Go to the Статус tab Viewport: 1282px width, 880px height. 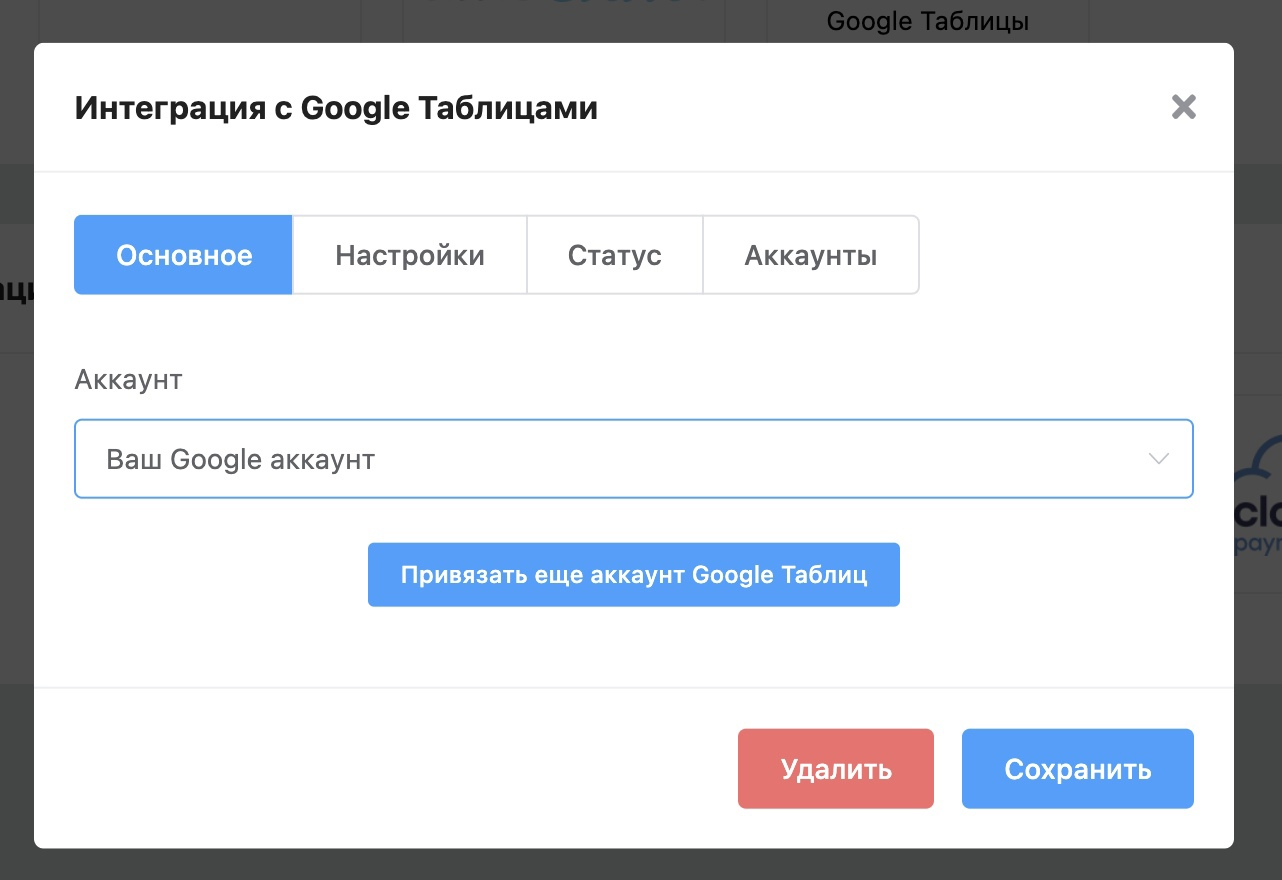[614, 255]
